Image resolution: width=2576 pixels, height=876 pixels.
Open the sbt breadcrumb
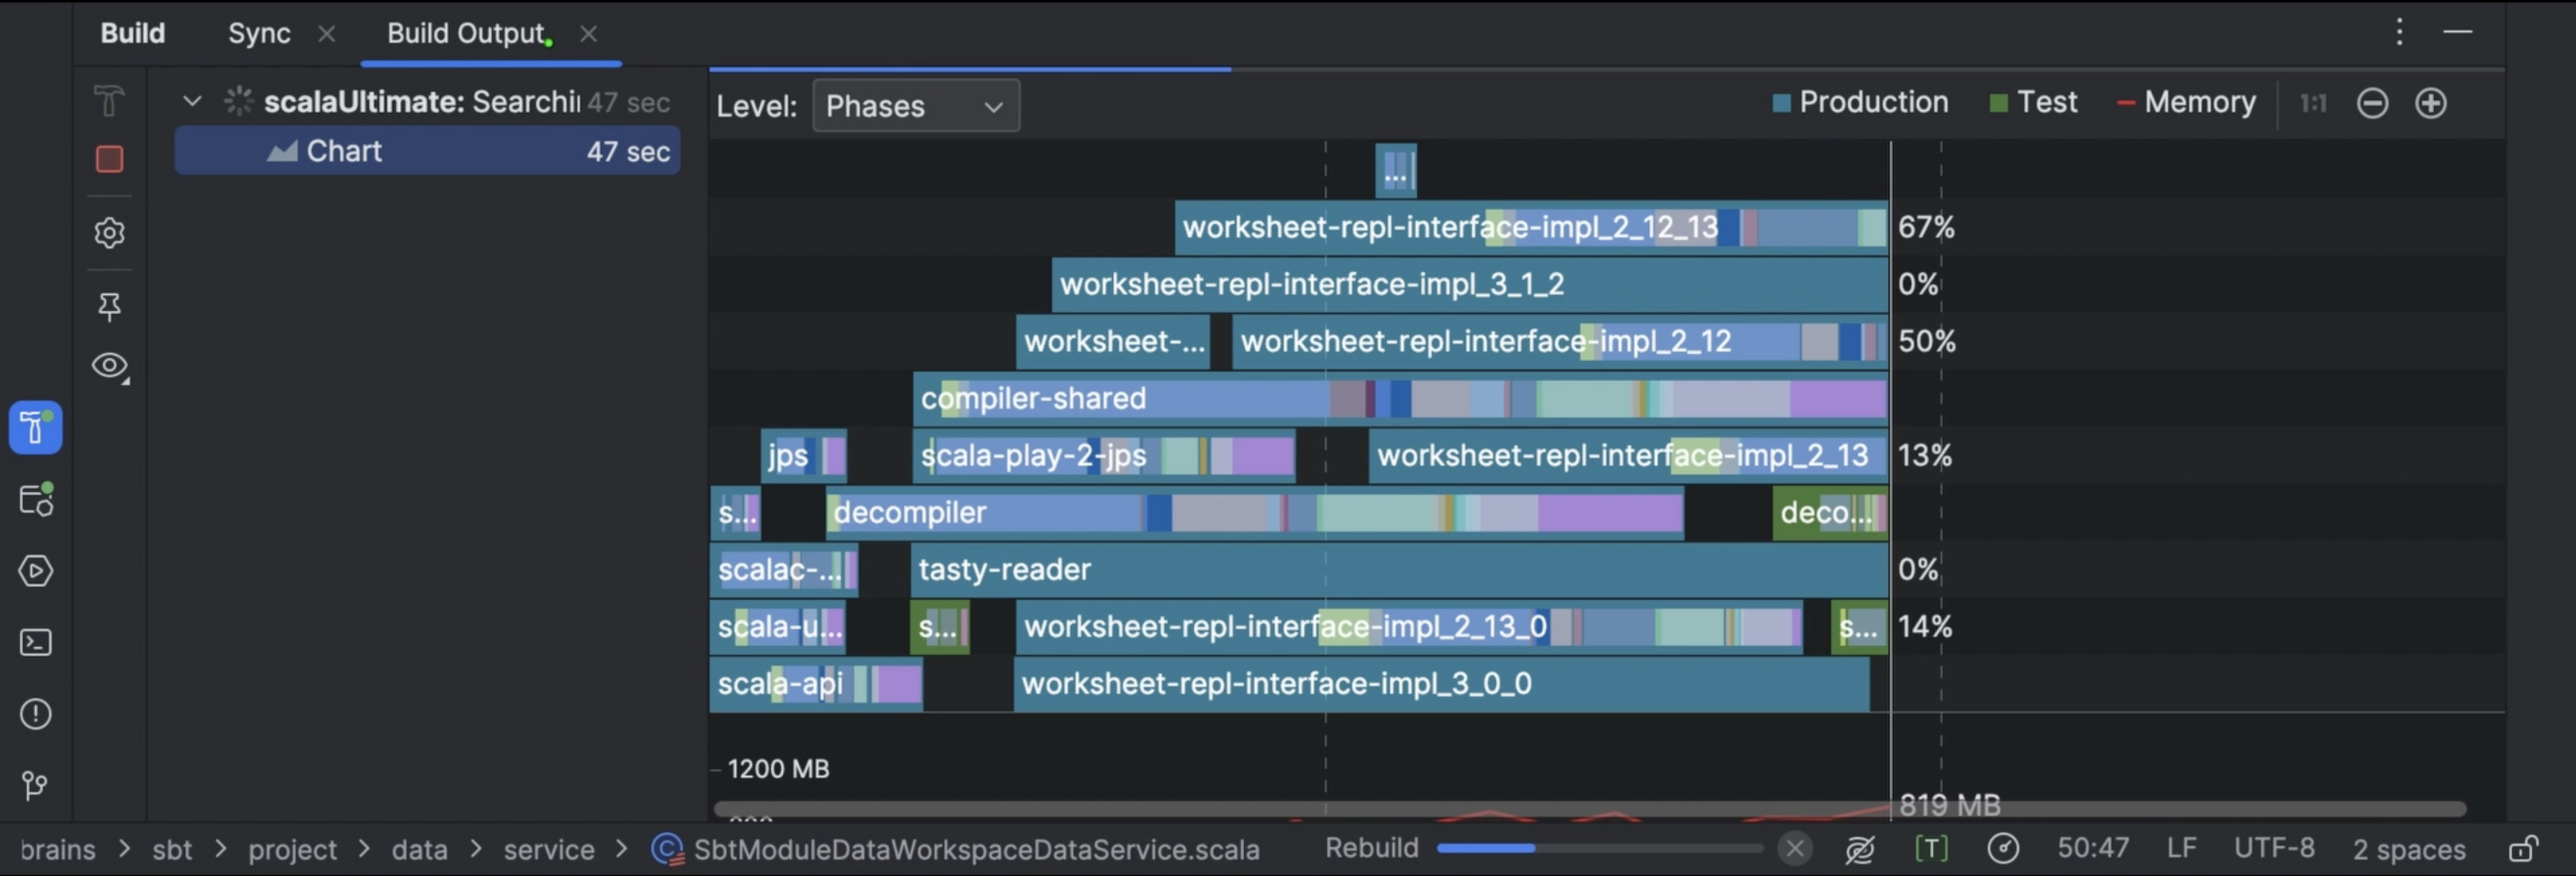click(171, 849)
